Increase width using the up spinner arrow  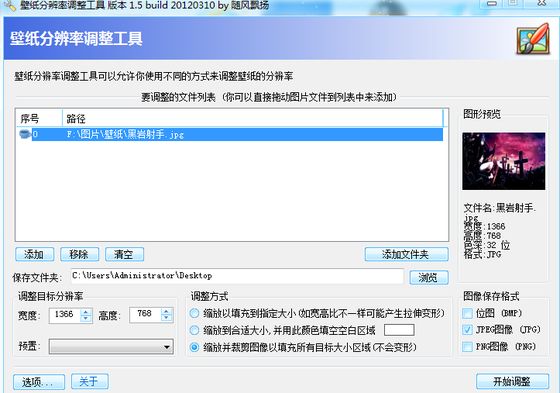(86, 312)
